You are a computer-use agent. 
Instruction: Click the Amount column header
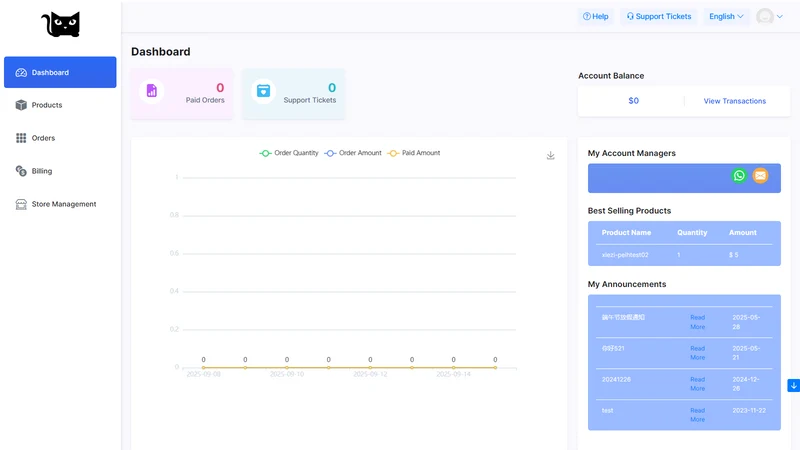742,233
